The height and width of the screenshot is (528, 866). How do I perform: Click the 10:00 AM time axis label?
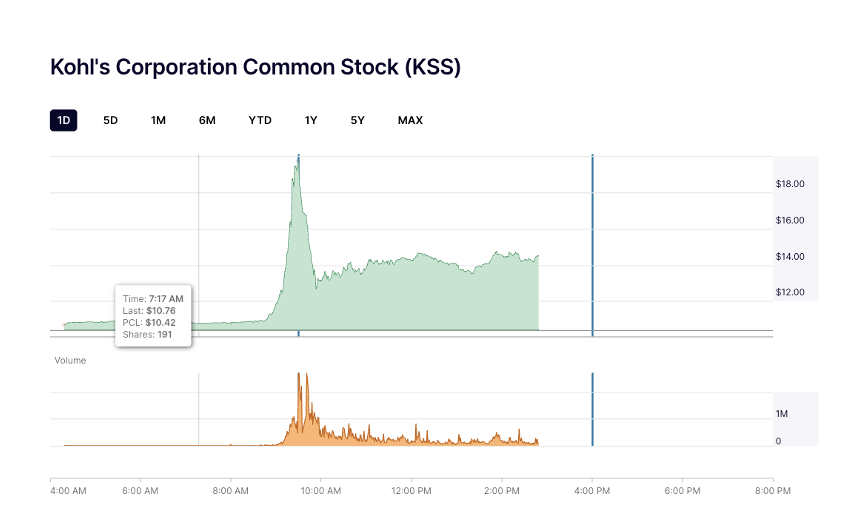(321, 491)
